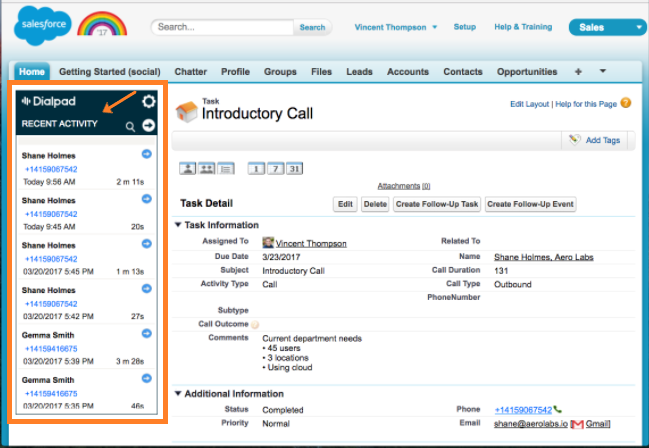Click shane@aerolabs.io email link

pos(531,424)
